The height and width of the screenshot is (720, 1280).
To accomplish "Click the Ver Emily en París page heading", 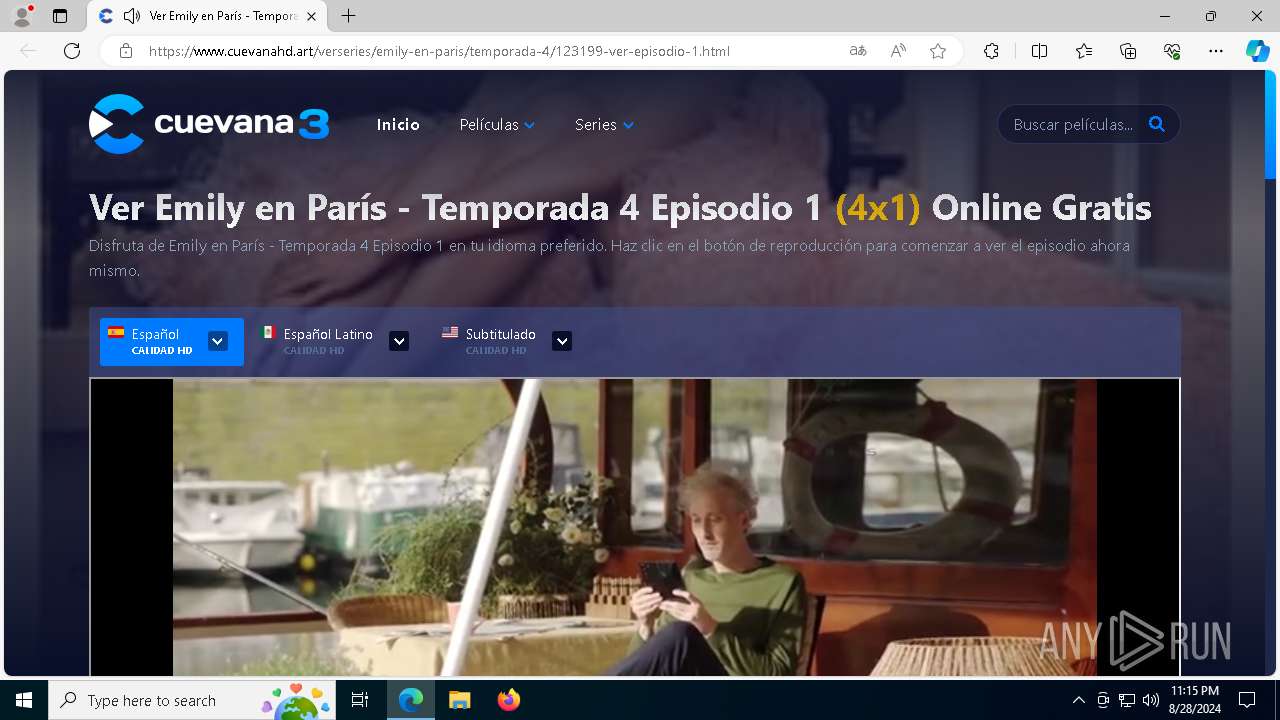I will [x=620, y=208].
